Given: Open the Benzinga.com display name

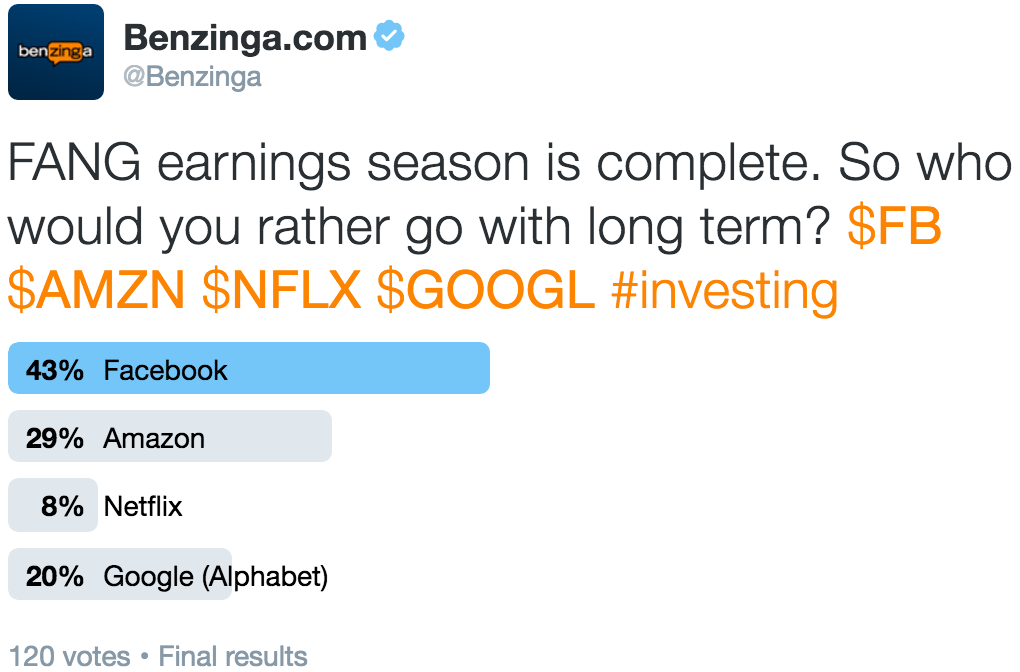Looking at the screenshot, I should (x=245, y=38).
